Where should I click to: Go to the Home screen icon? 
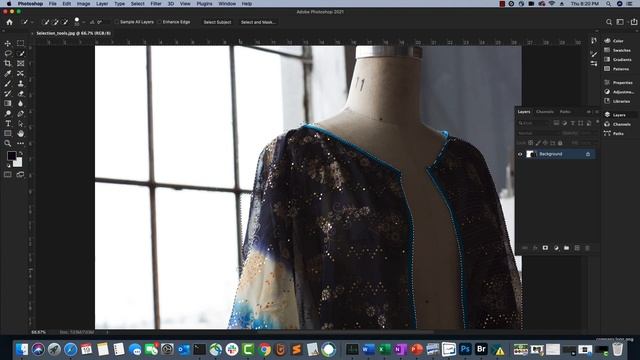coord(9,22)
